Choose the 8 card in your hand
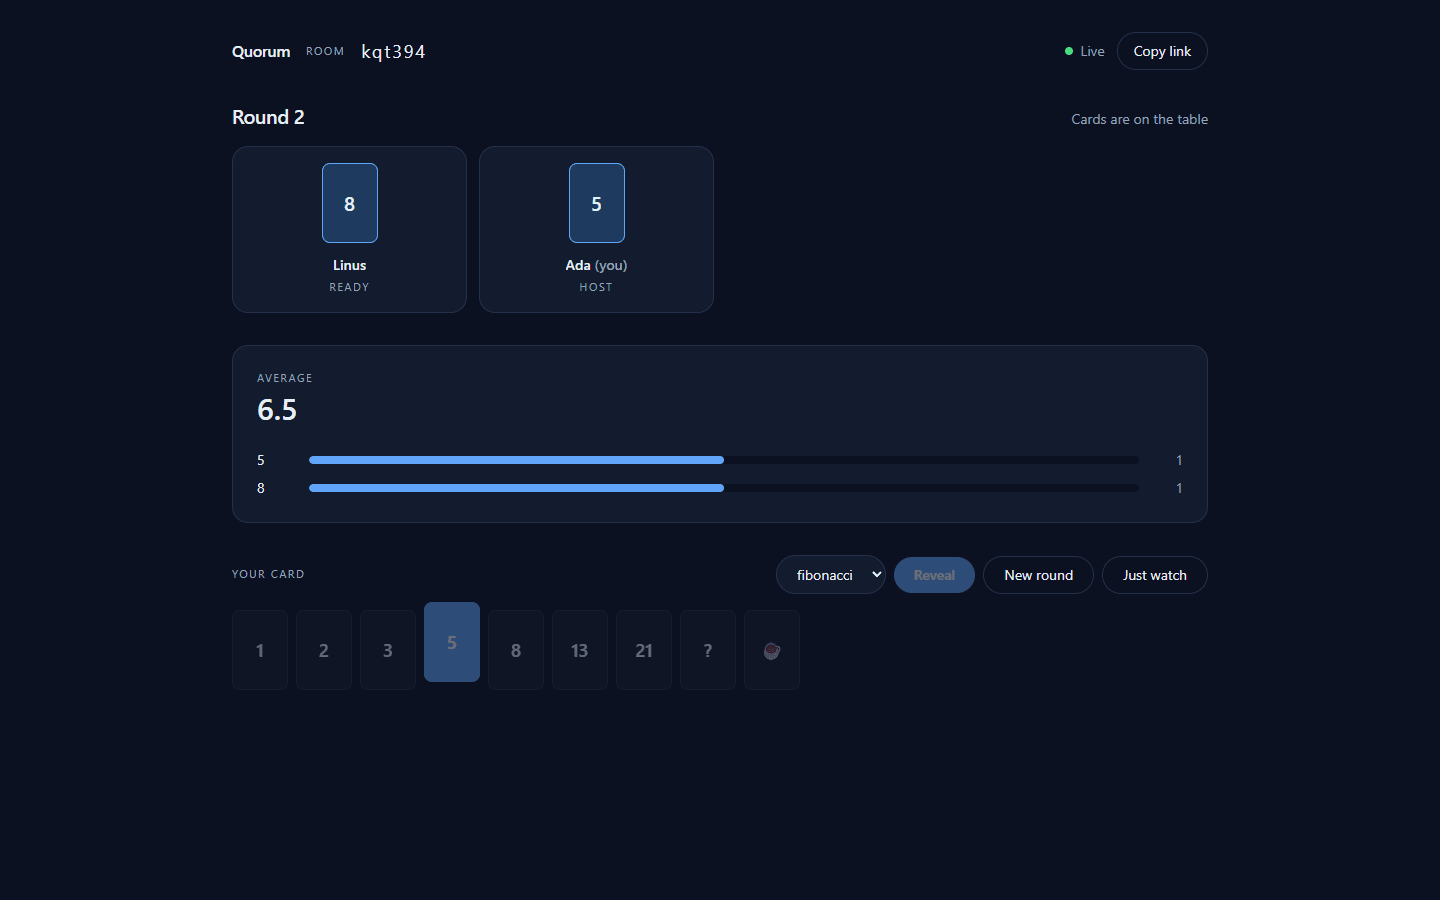The height and width of the screenshot is (900, 1440). click(x=516, y=650)
